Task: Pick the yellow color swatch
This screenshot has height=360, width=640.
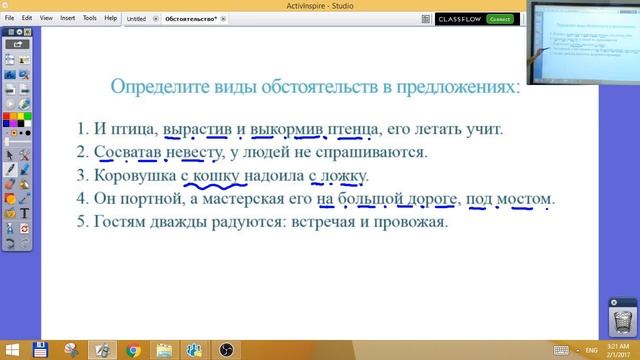Action: pyautogui.click(x=20, y=117)
